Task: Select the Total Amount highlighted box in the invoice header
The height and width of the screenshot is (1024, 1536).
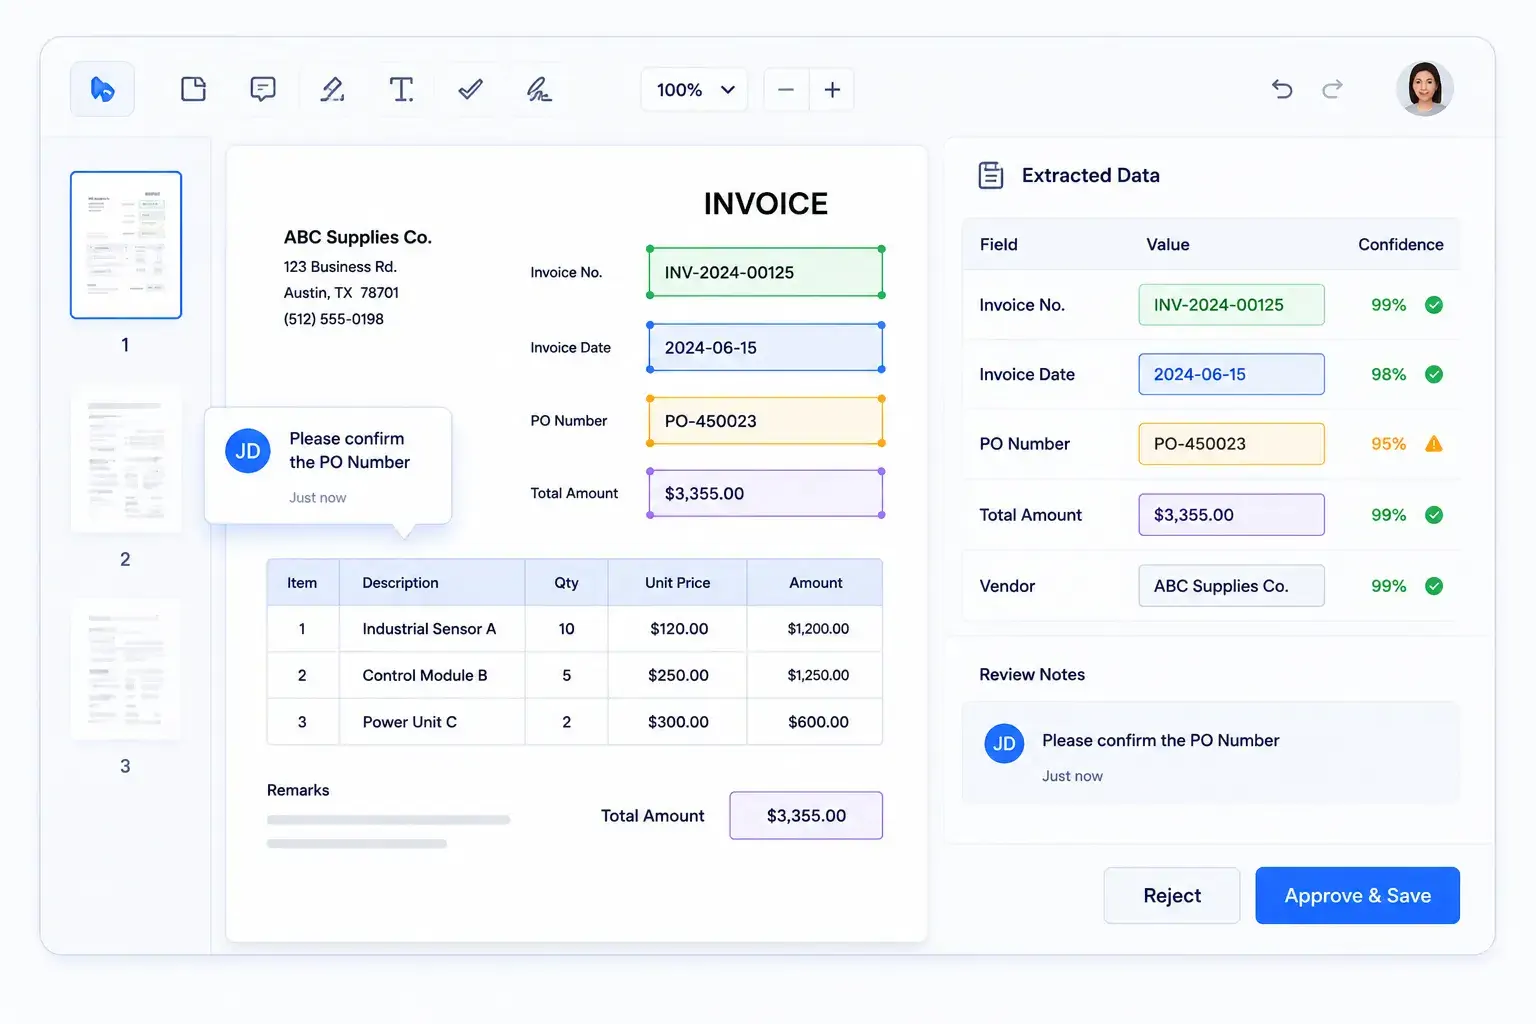Action: click(x=766, y=493)
